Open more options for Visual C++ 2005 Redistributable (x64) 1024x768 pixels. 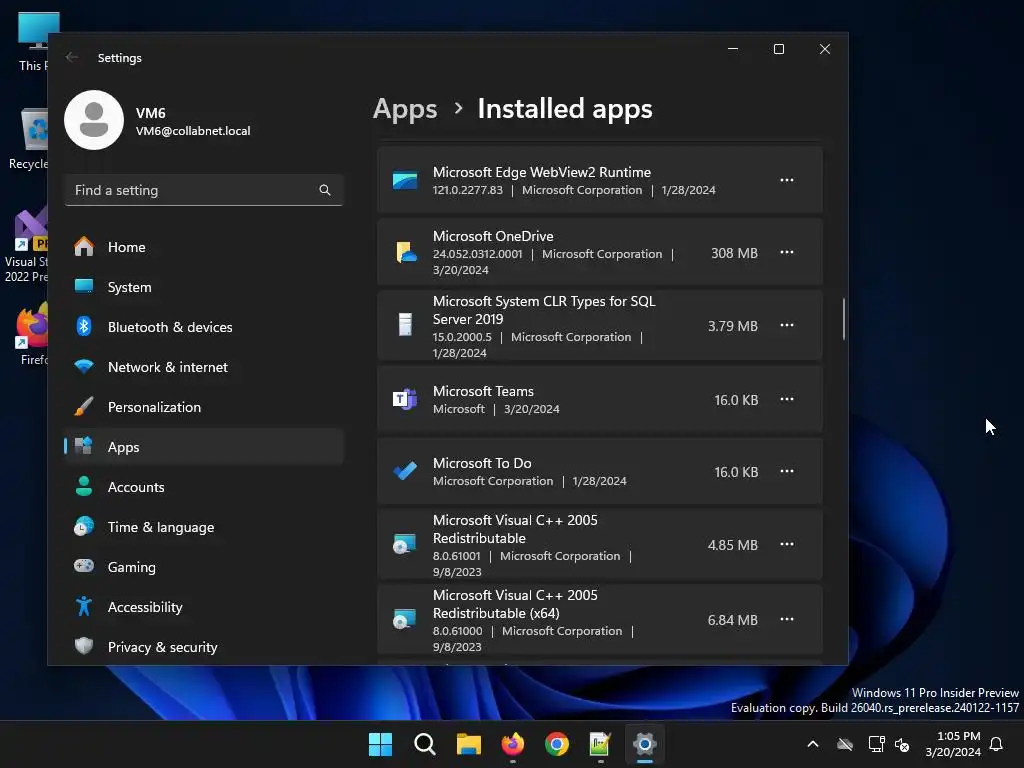[787, 619]
